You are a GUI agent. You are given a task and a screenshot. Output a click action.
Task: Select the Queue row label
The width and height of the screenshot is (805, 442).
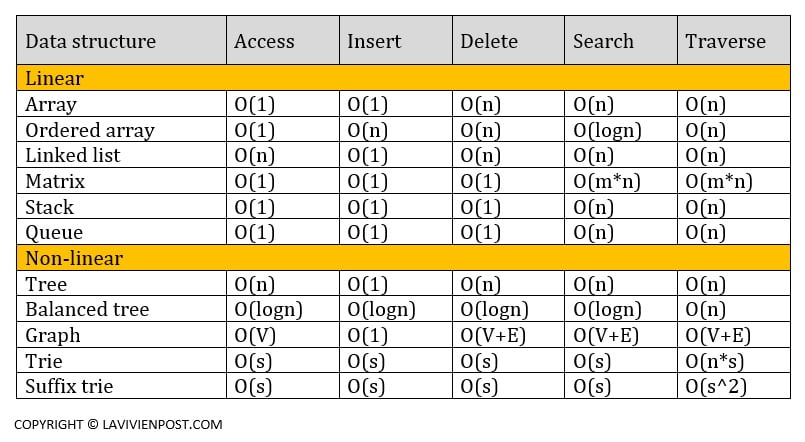click(52, 233)
